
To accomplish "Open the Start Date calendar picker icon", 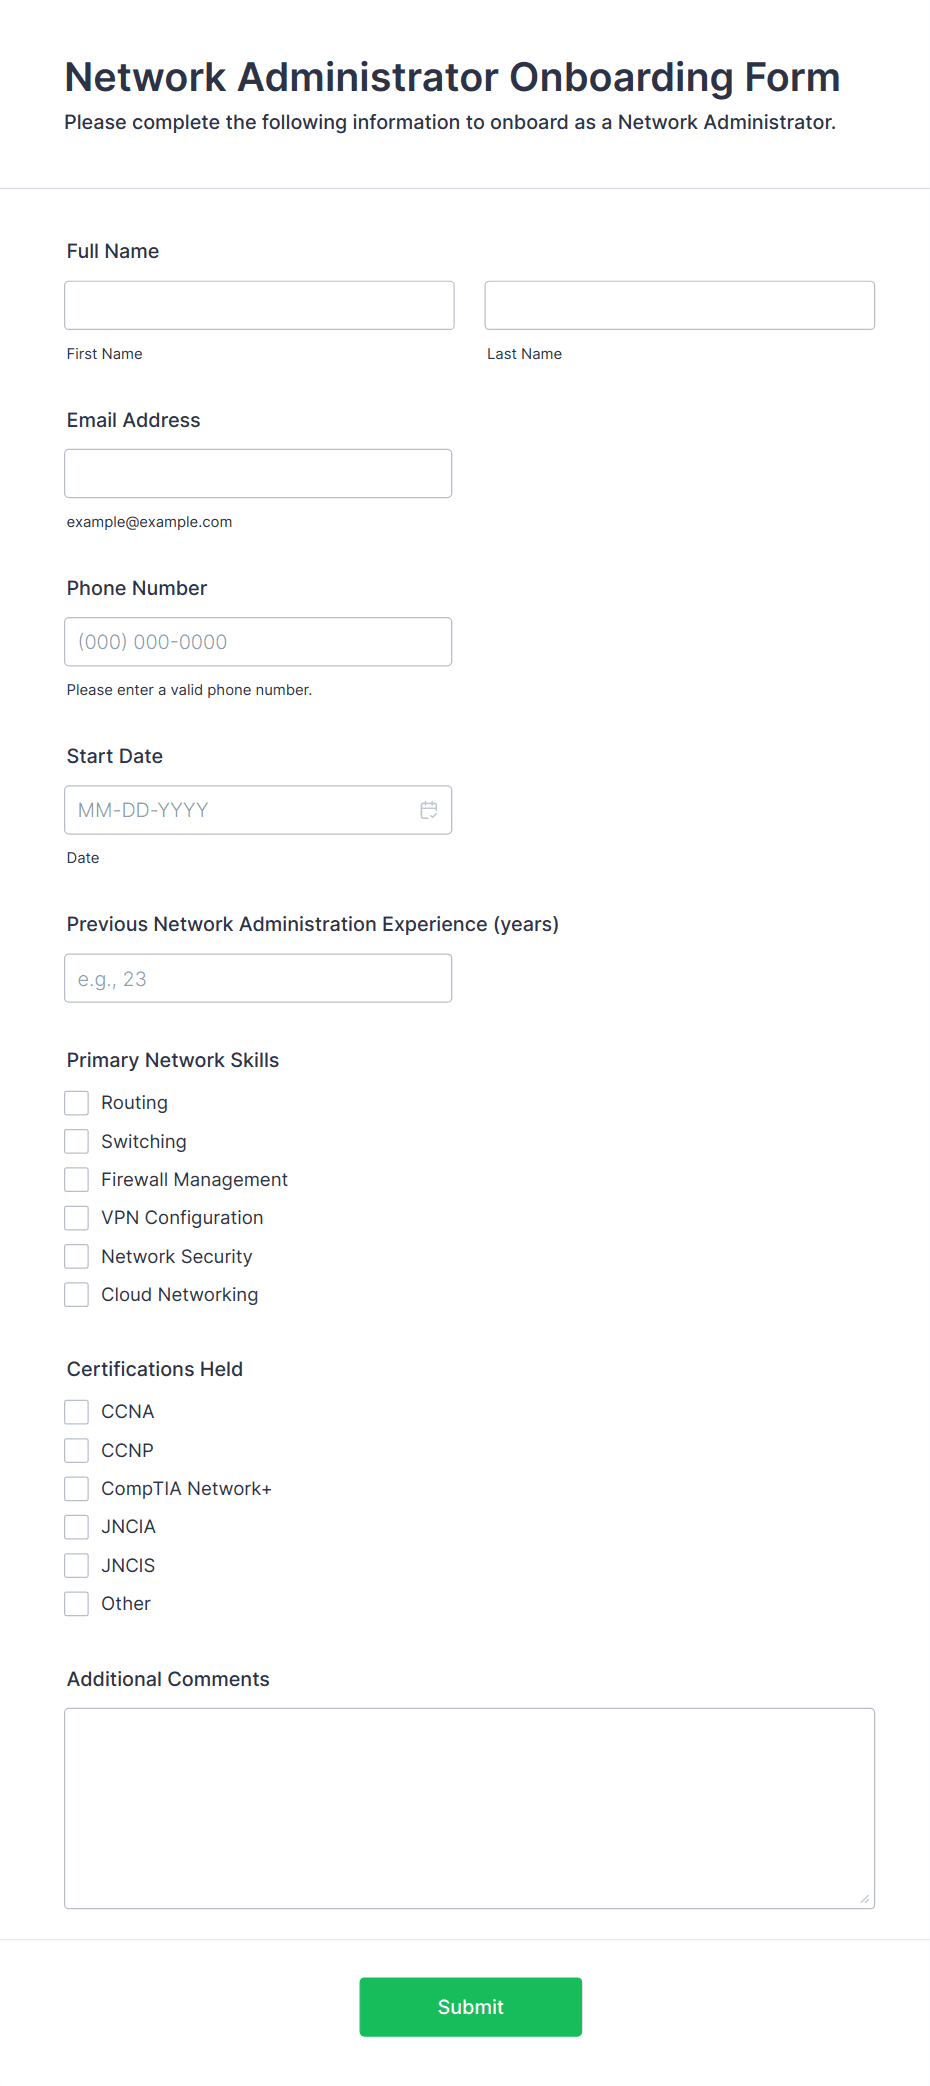I will (429, 810).
